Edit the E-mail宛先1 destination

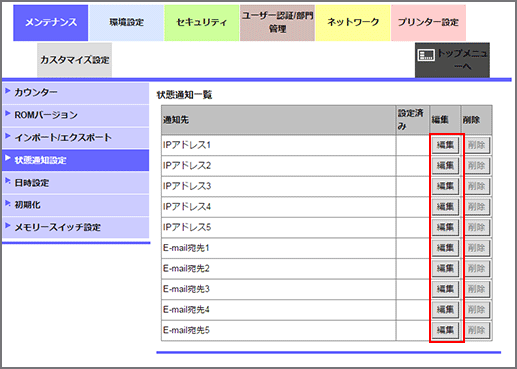pyautogui.click(x=445, y=248)
